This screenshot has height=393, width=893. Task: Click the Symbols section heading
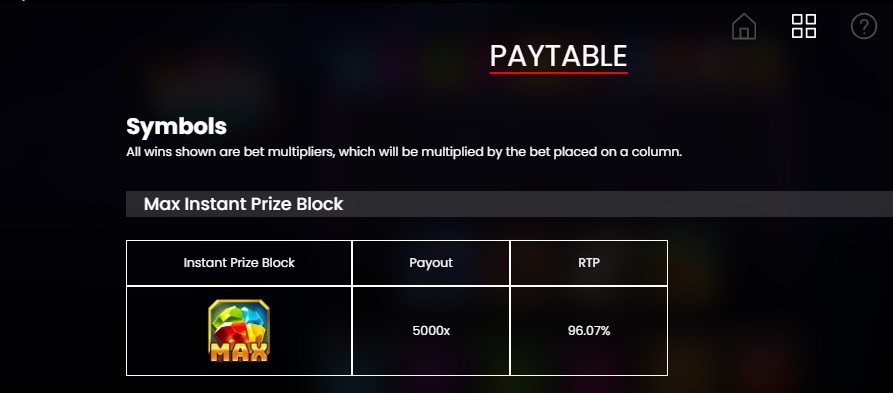point(177,126)
